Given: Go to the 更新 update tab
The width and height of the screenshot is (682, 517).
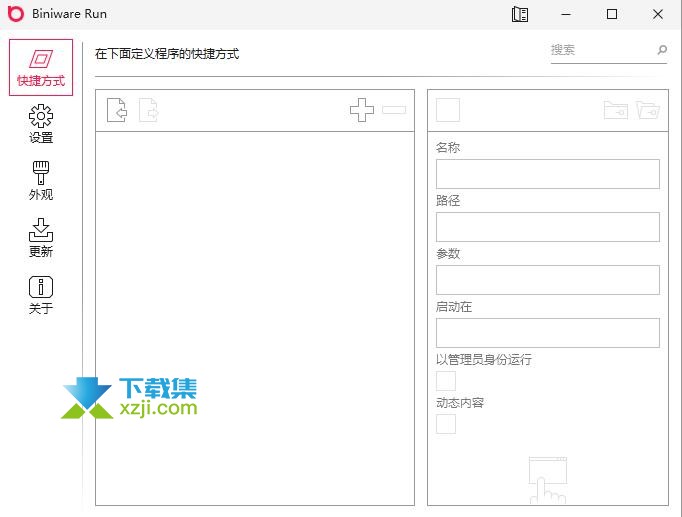Looking at the screenshot, I should click(41, 238).
